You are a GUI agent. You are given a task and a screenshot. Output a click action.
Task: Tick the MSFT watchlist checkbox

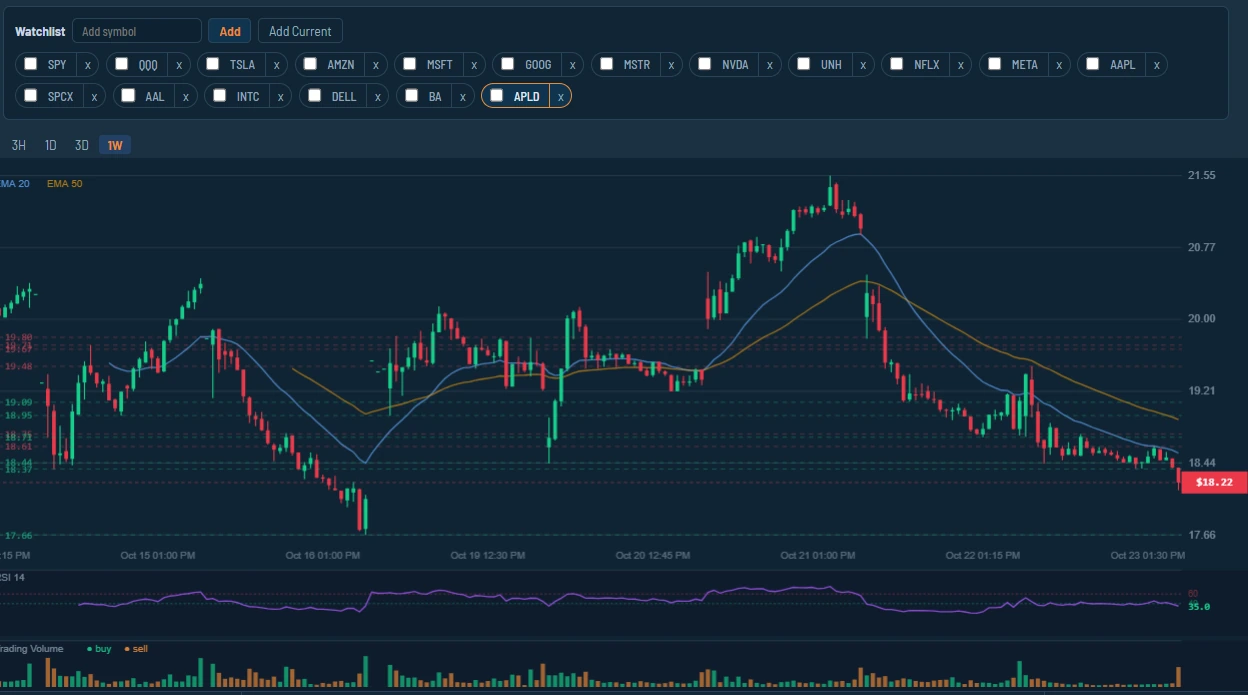410,64
